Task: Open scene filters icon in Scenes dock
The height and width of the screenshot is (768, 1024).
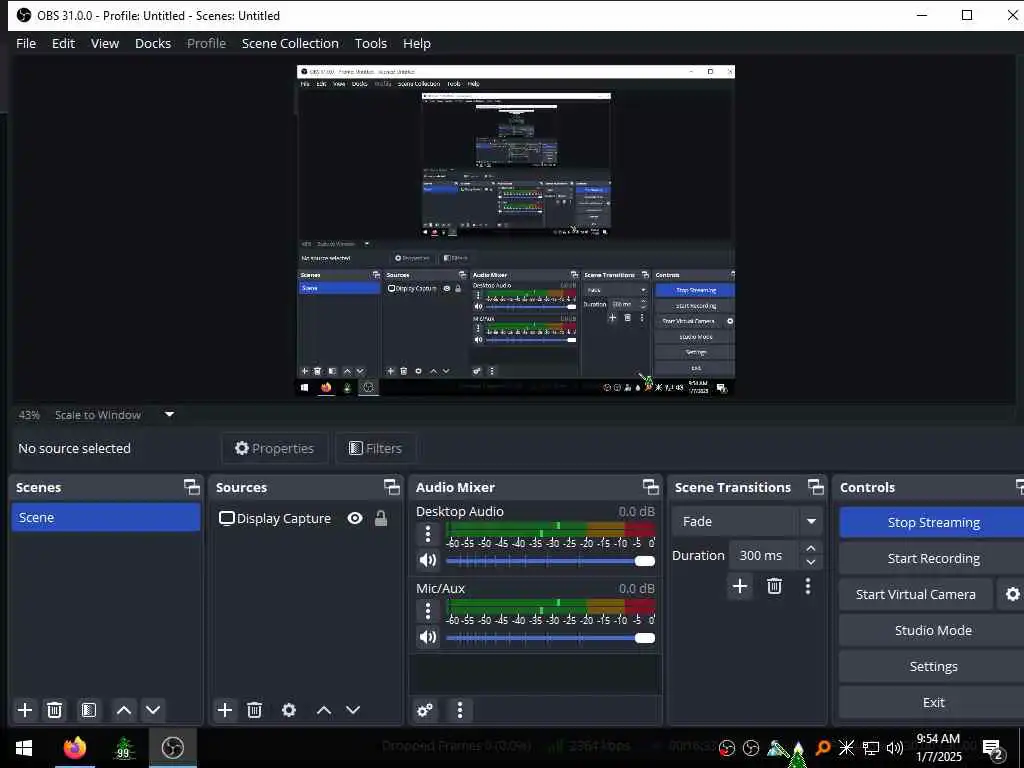Action: 89,710
